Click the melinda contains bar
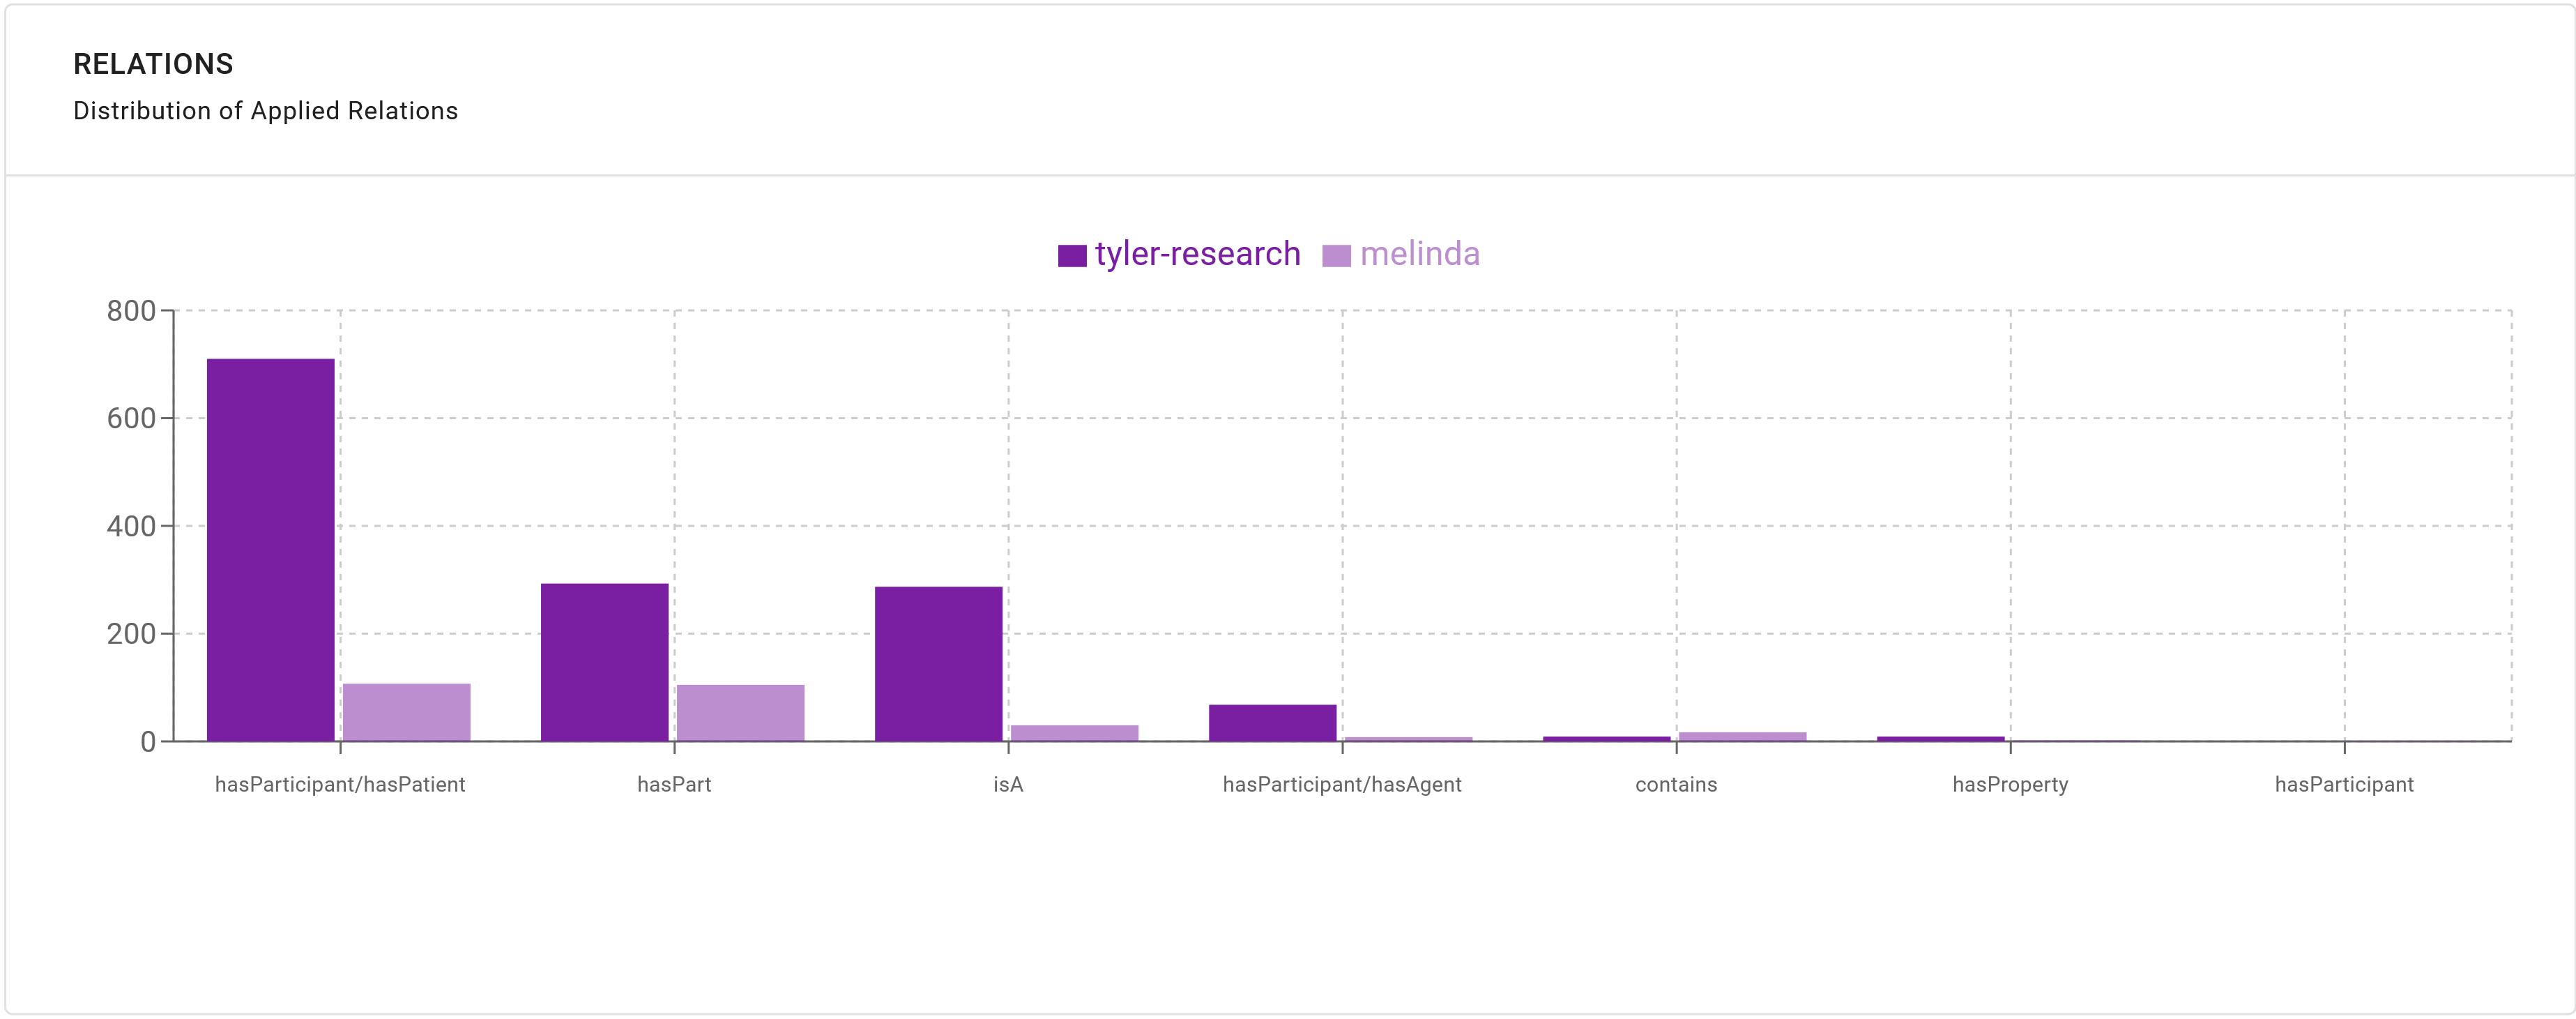 (x=1743, y=737)
